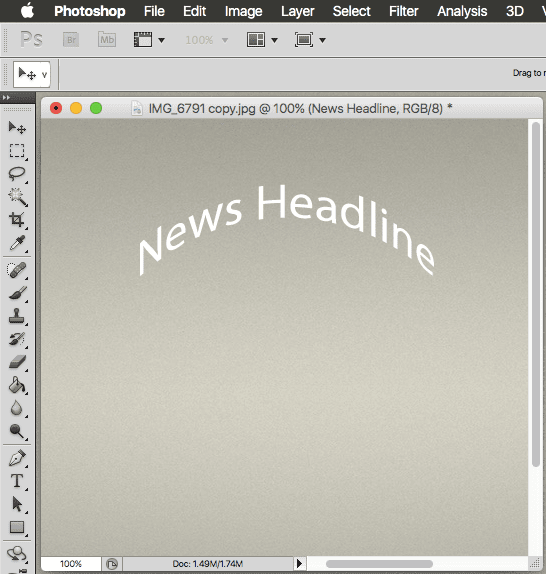Viewport: 546px width, 574px height.
Task: Open the 3D menu
Action: click(x=515, y=11)
